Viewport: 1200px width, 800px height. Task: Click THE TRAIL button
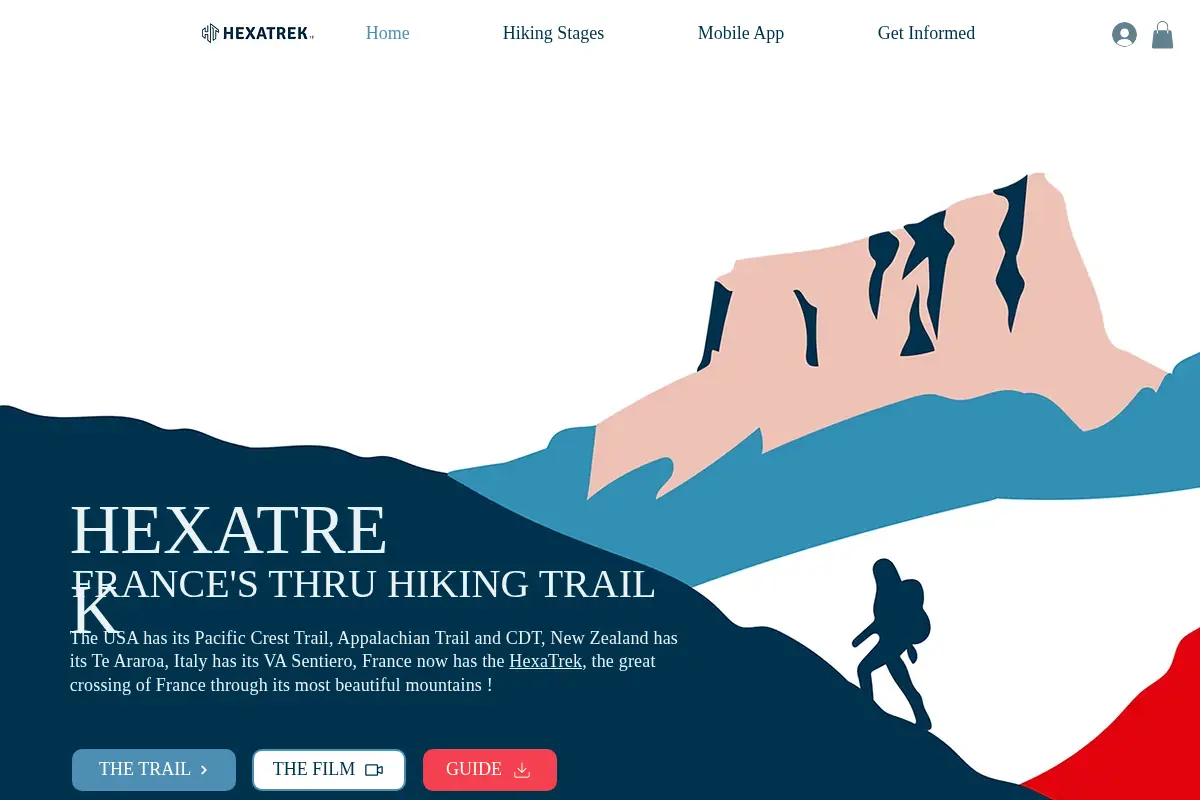[x=154, y=770]
